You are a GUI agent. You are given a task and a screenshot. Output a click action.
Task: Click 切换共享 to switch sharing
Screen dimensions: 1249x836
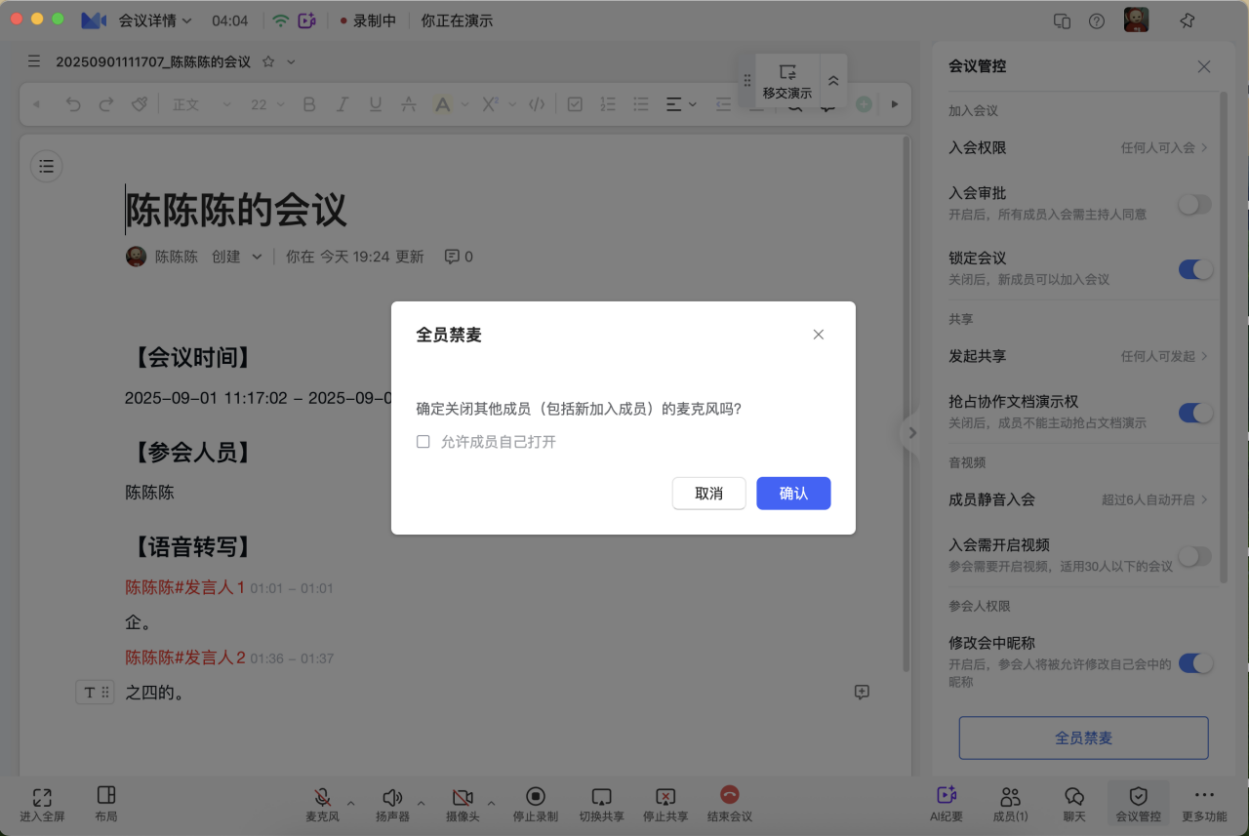pyautogui.click(x=601, y=805)
